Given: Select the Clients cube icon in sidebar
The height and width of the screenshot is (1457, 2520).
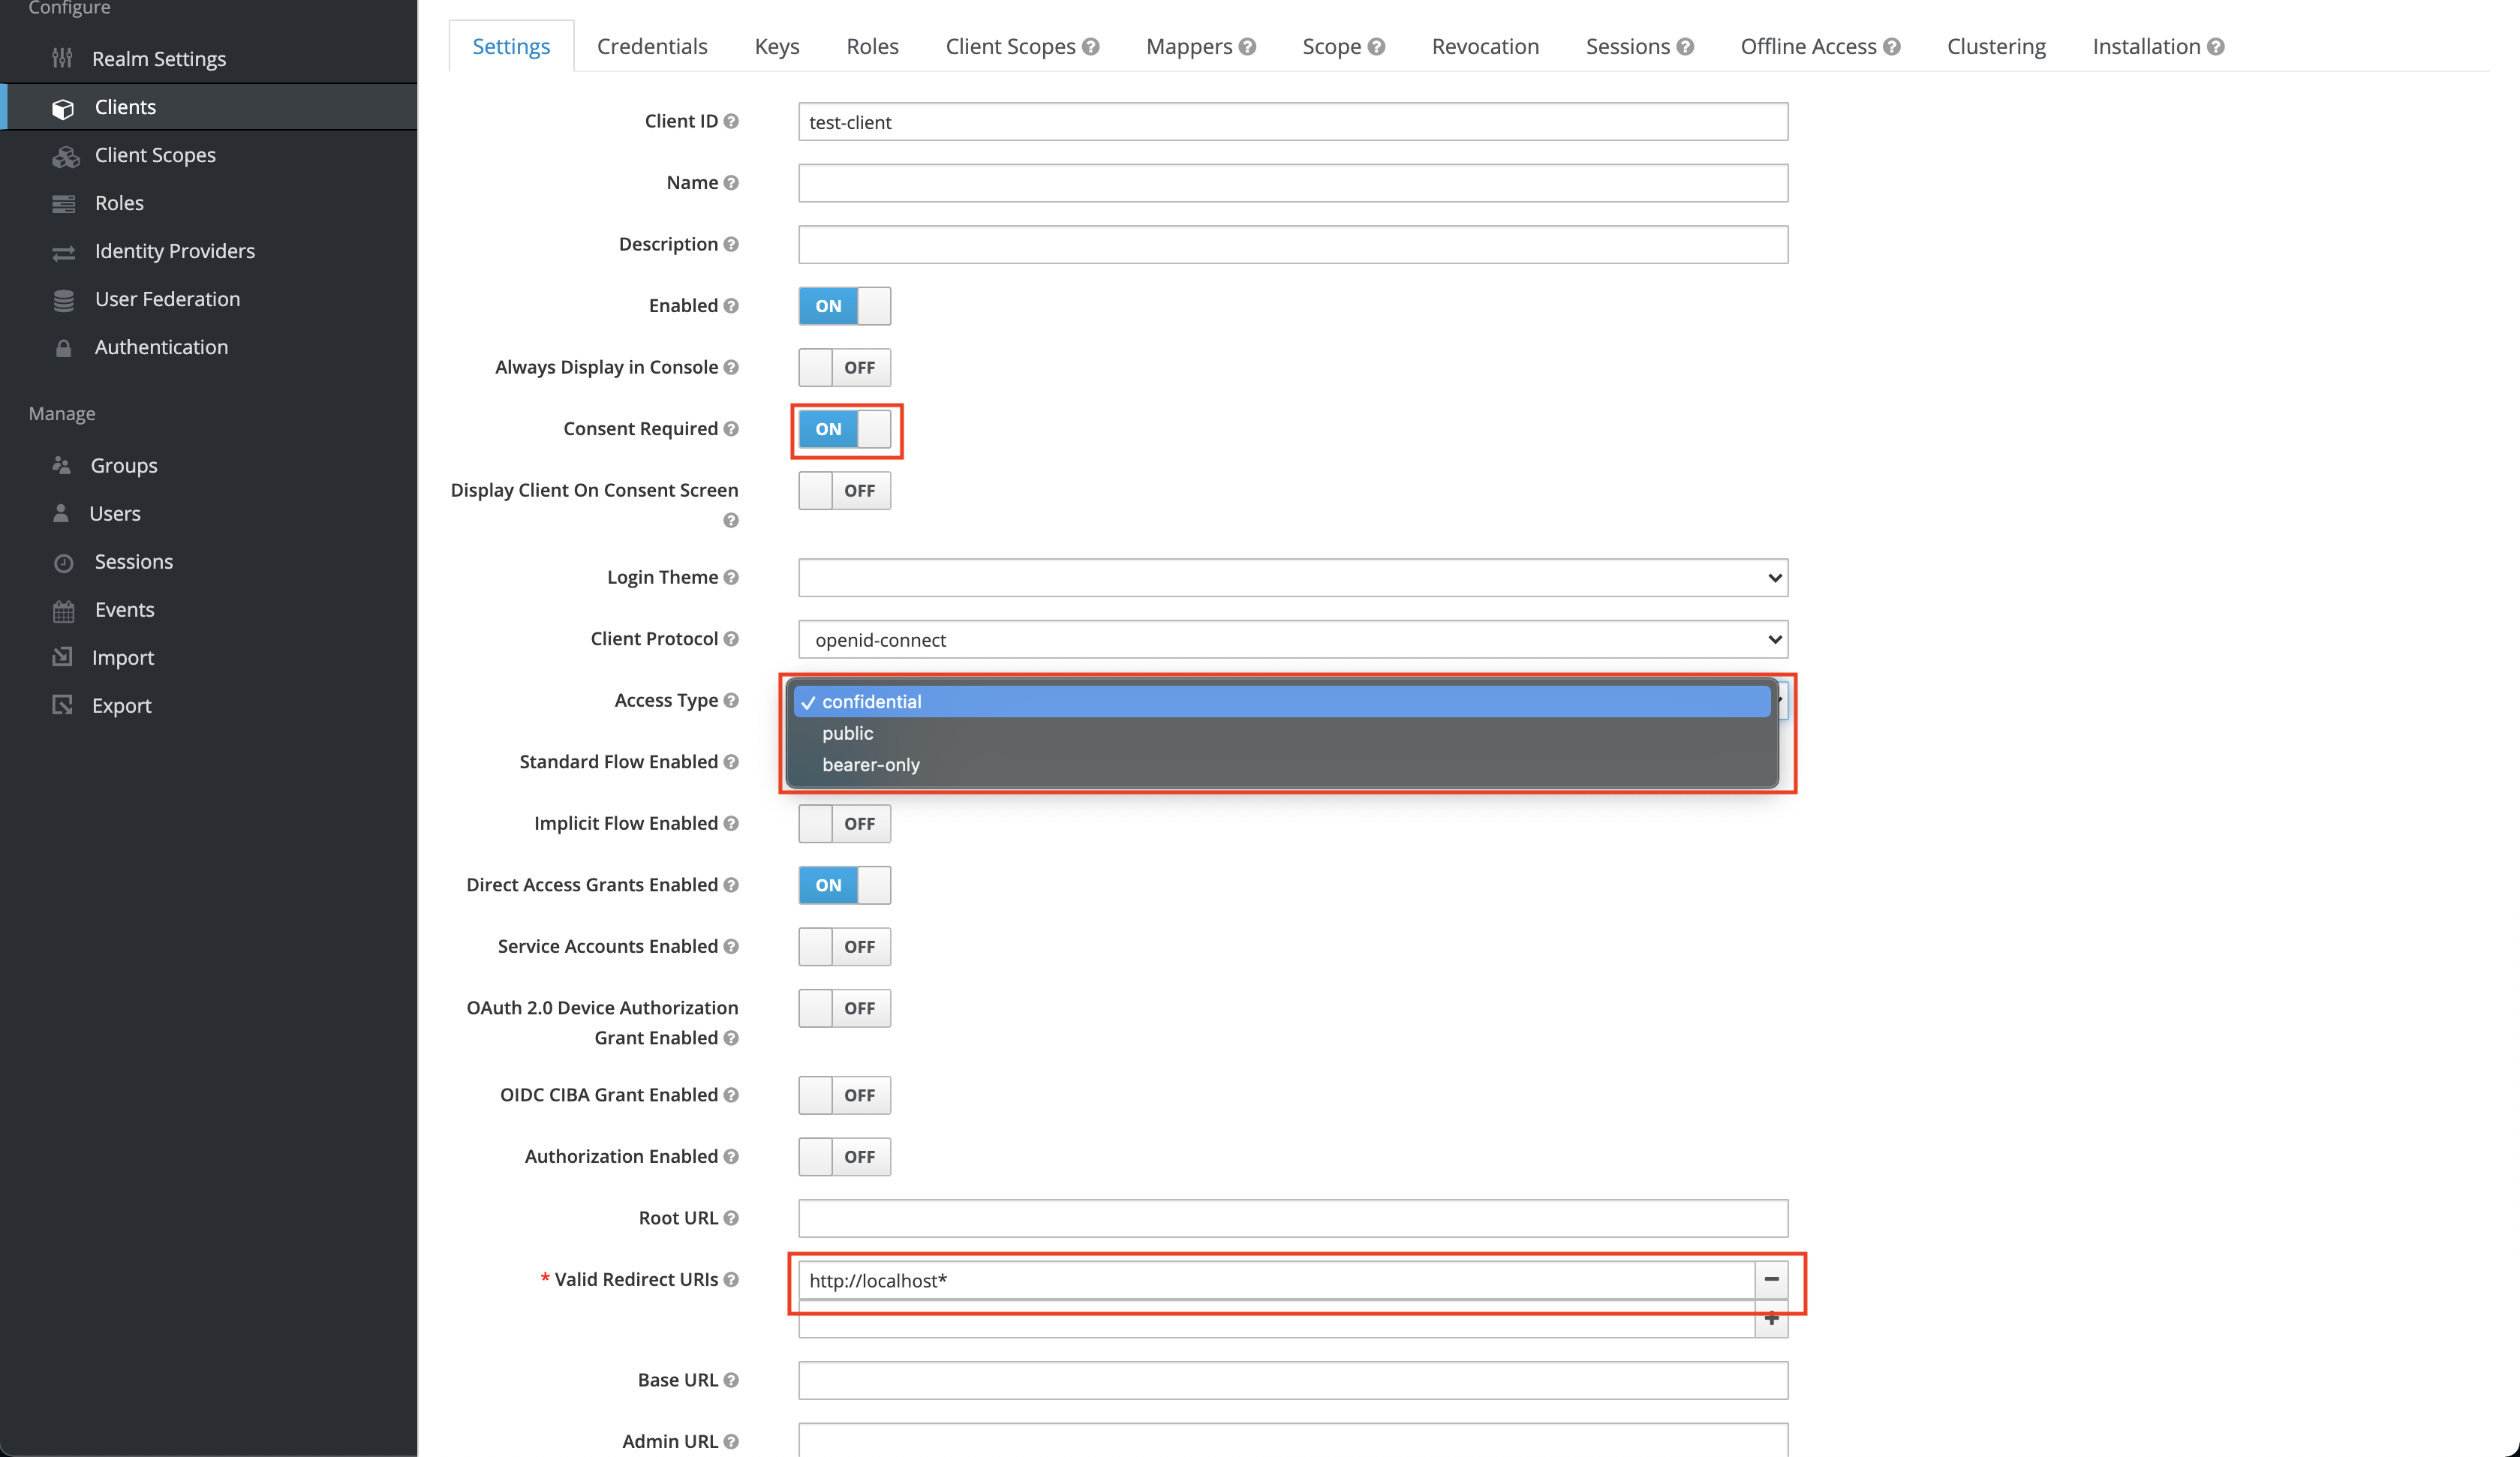Looking at the screenshot, I should (x=63, y=107).
